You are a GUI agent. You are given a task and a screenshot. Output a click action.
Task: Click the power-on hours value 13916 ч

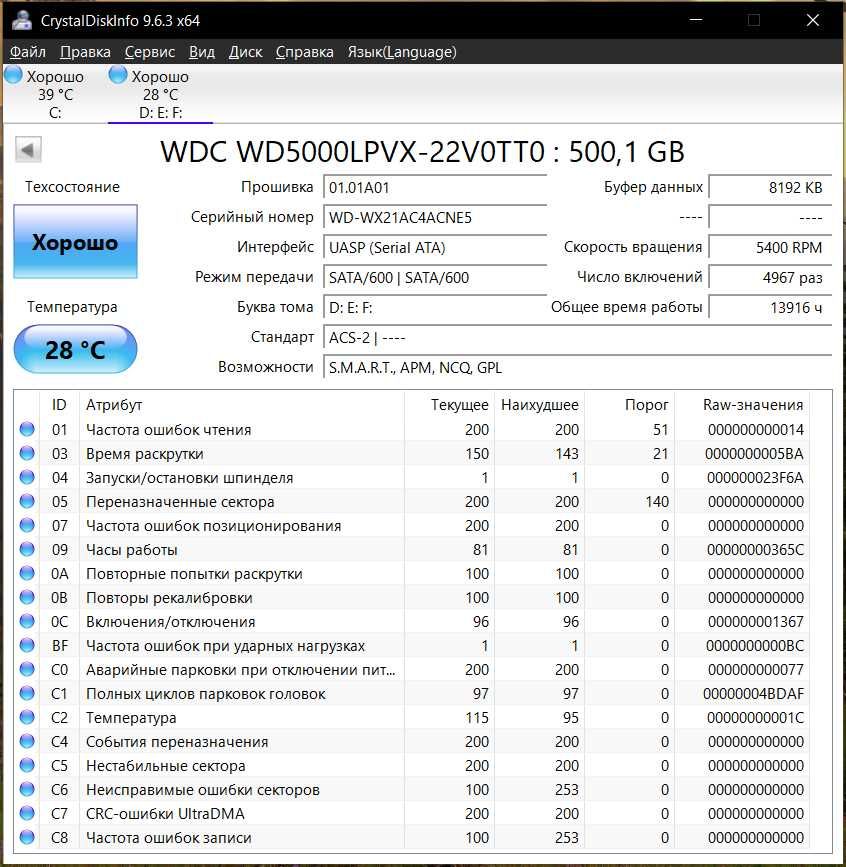pyautogui.click(x=770, y=307)
